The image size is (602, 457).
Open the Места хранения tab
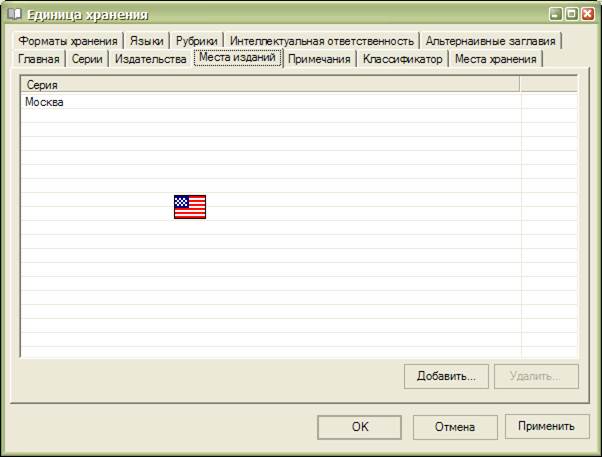[x=495, y=60]
